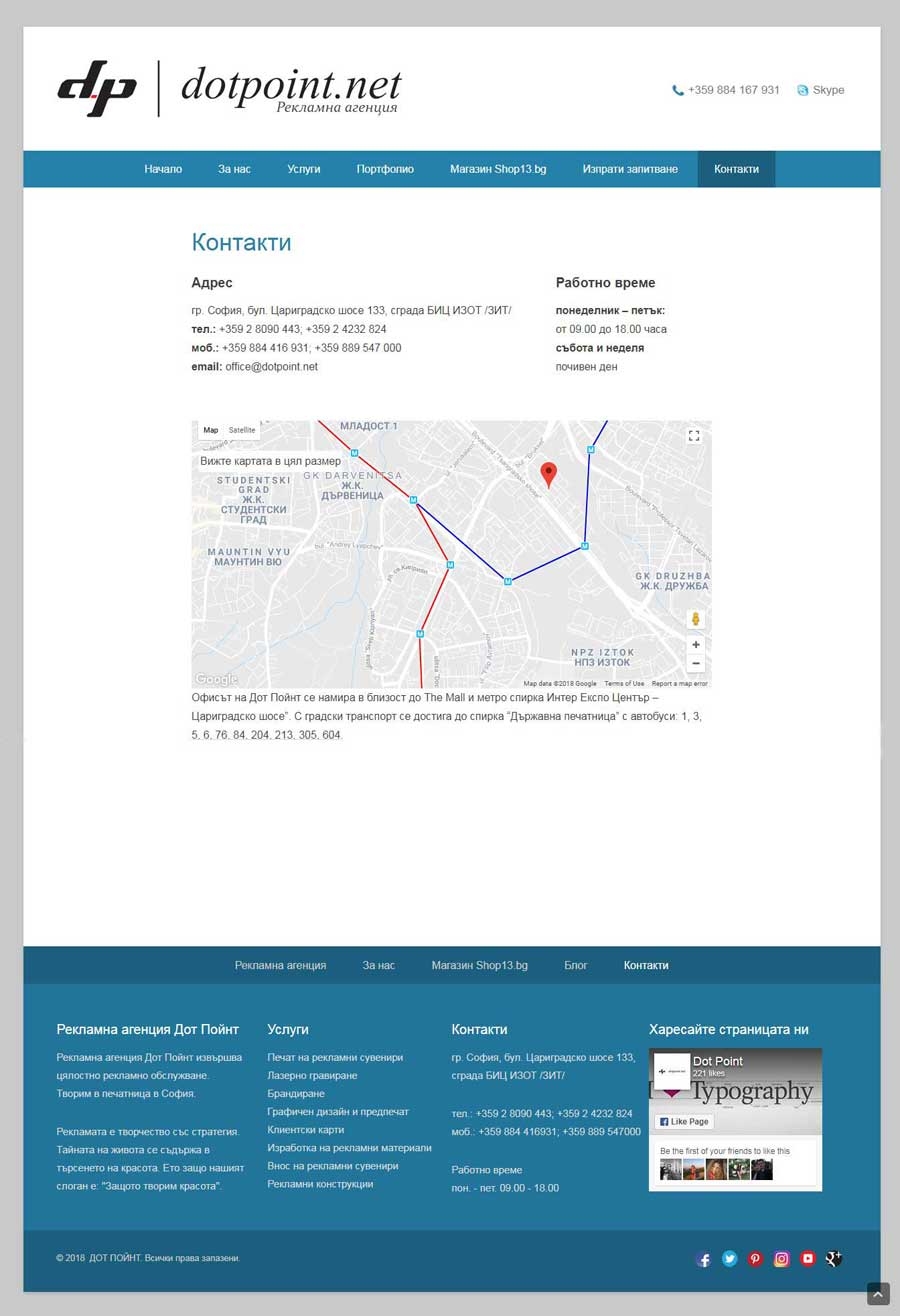Switch the map to Map view

pyautogui.click(x=211, y=430)
